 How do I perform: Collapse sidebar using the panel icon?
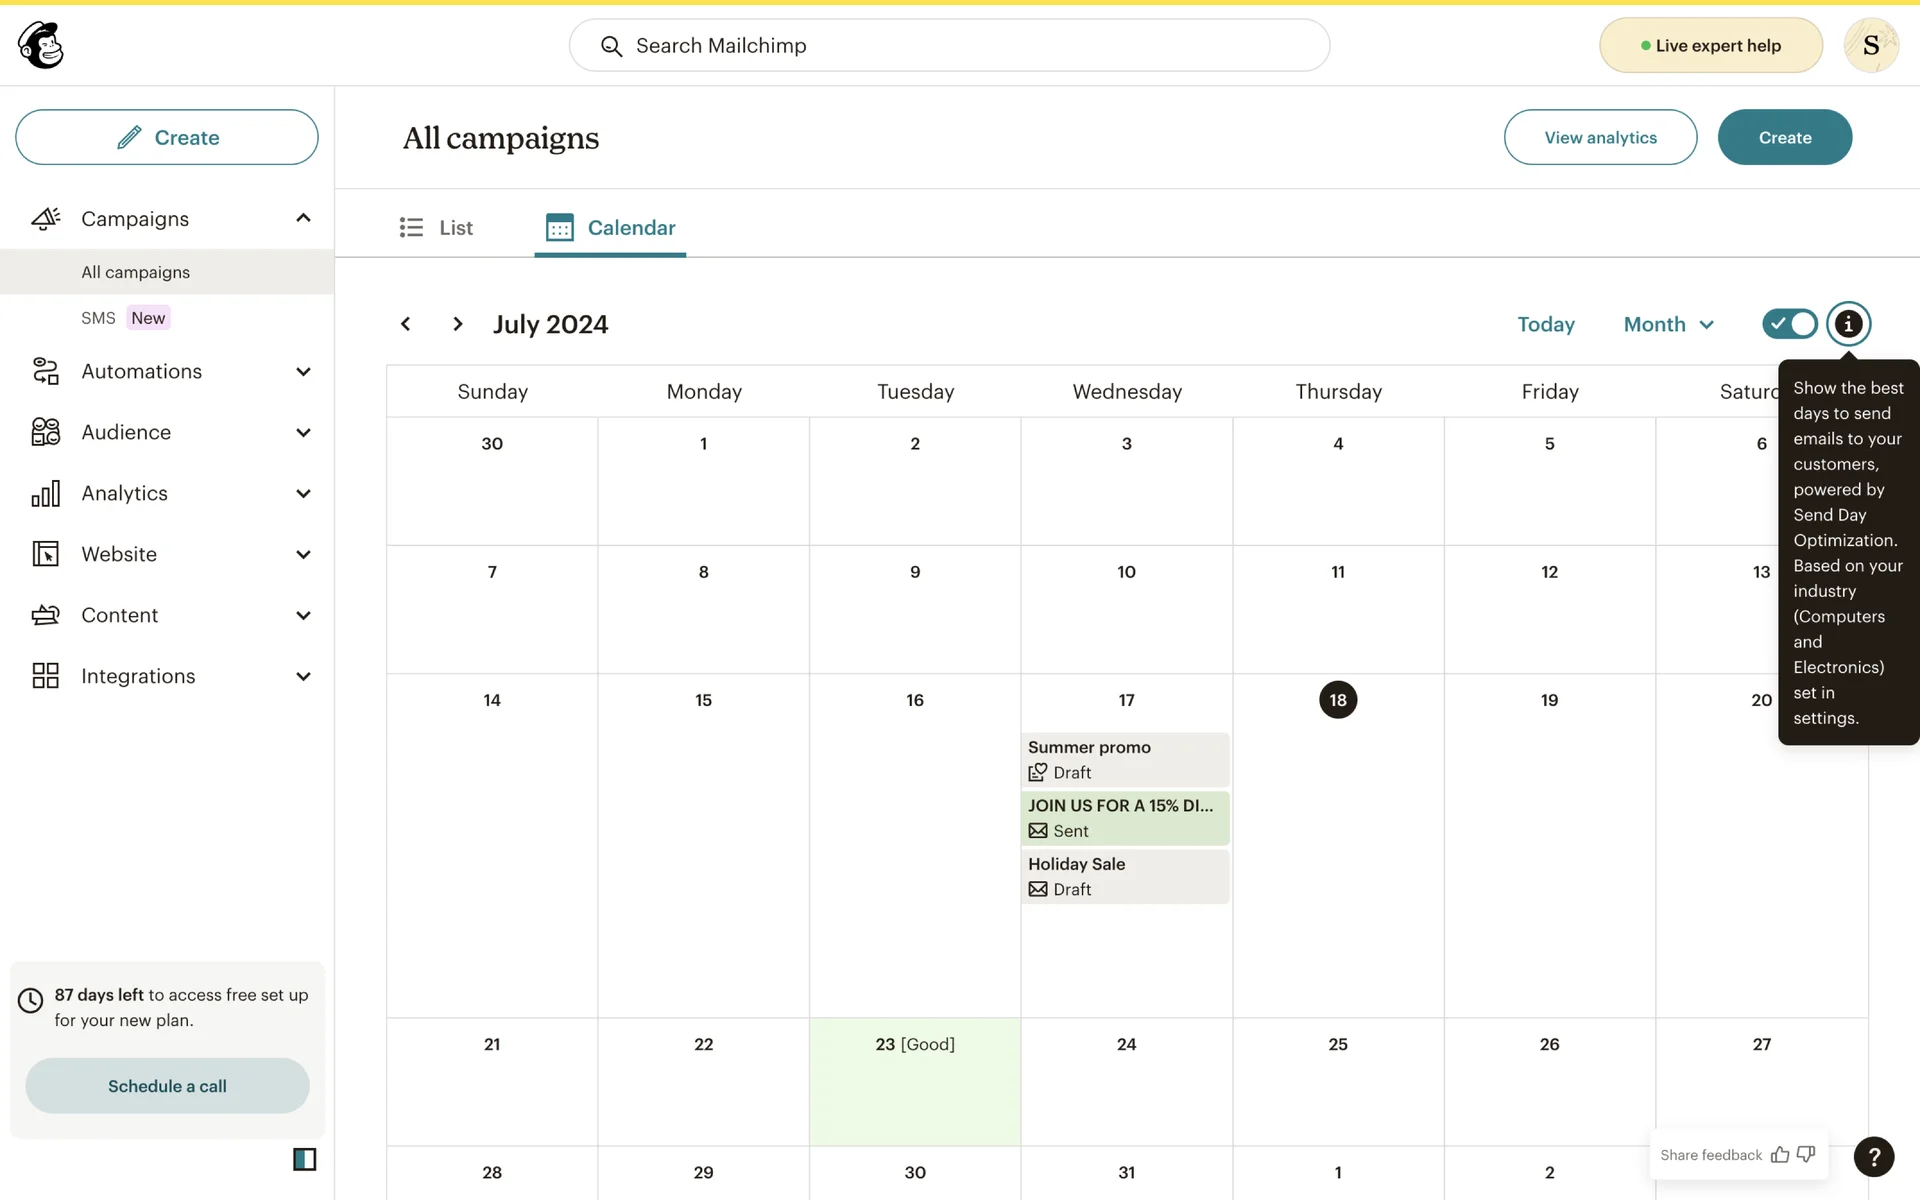(x=304, y=1159)
